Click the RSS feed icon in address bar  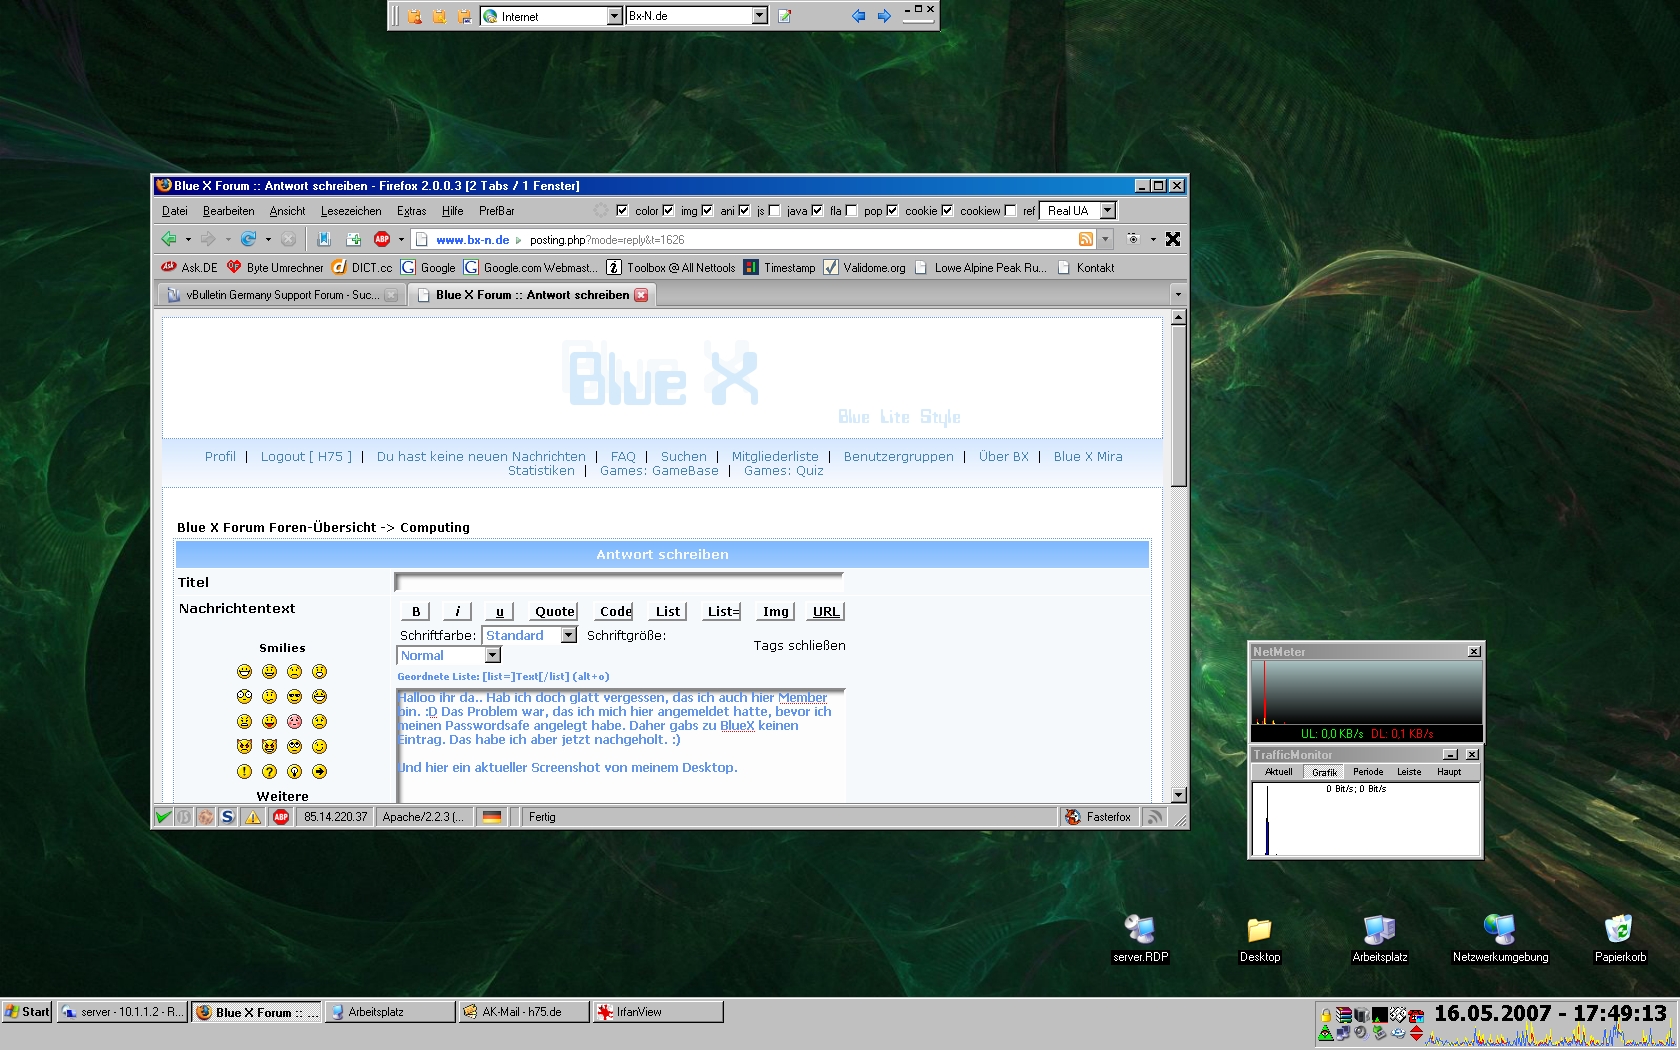click(x=1086, y=239)
